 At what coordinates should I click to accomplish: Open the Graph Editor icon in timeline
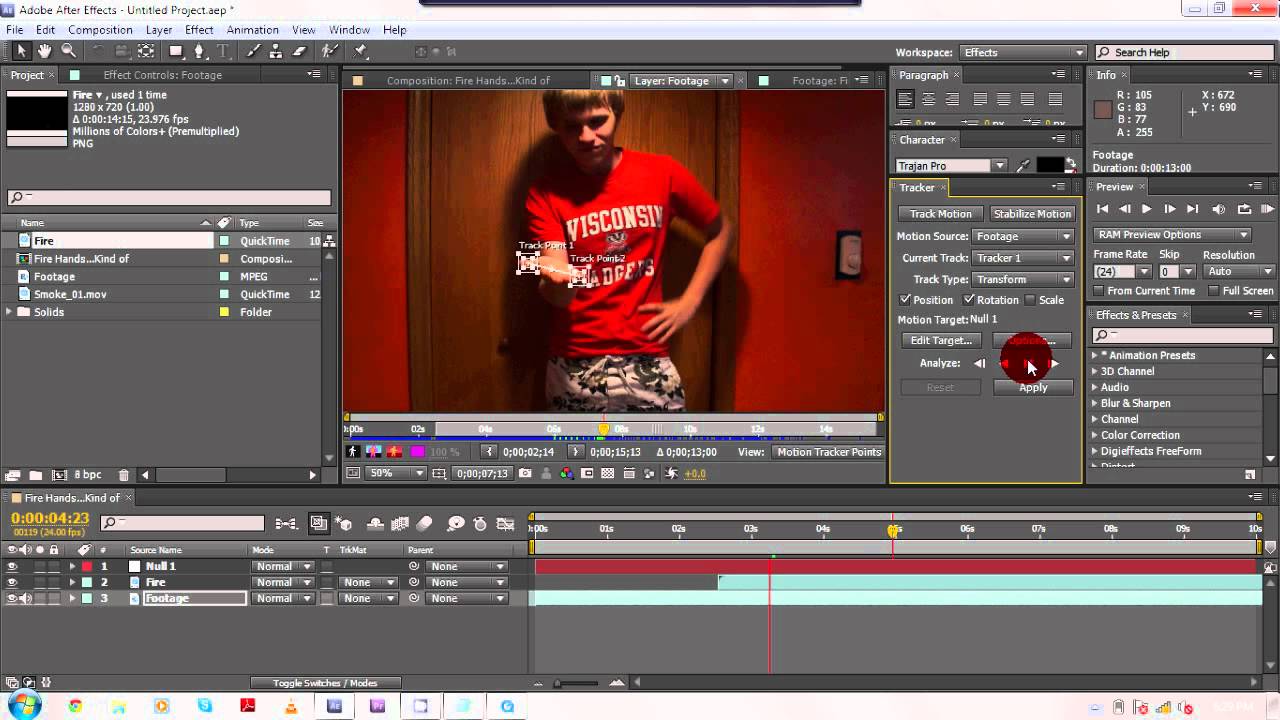[505, 523]
